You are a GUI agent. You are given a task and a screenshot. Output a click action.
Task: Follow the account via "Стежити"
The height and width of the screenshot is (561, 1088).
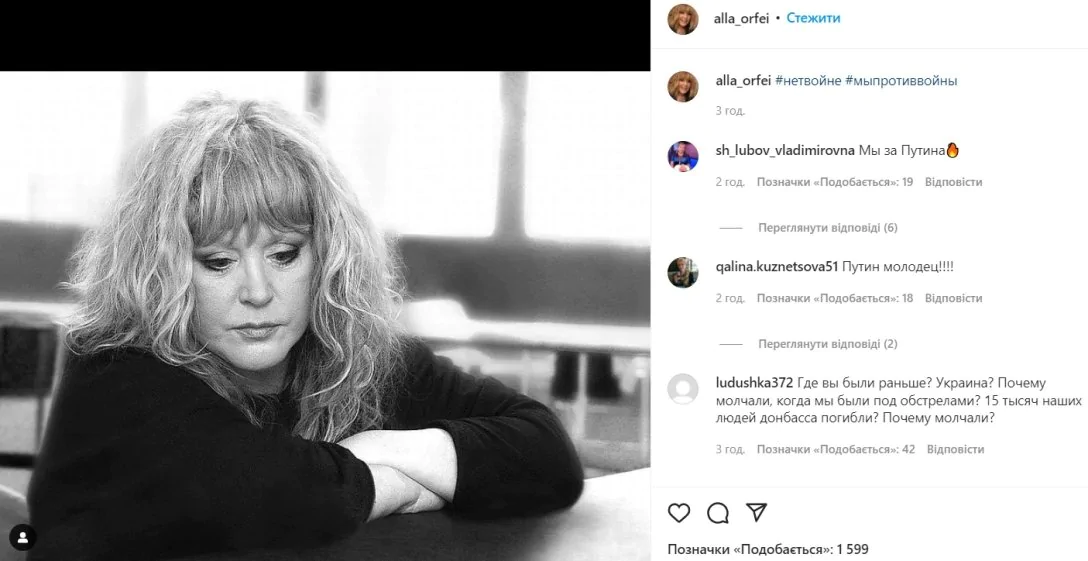click(x=813, y=18)
